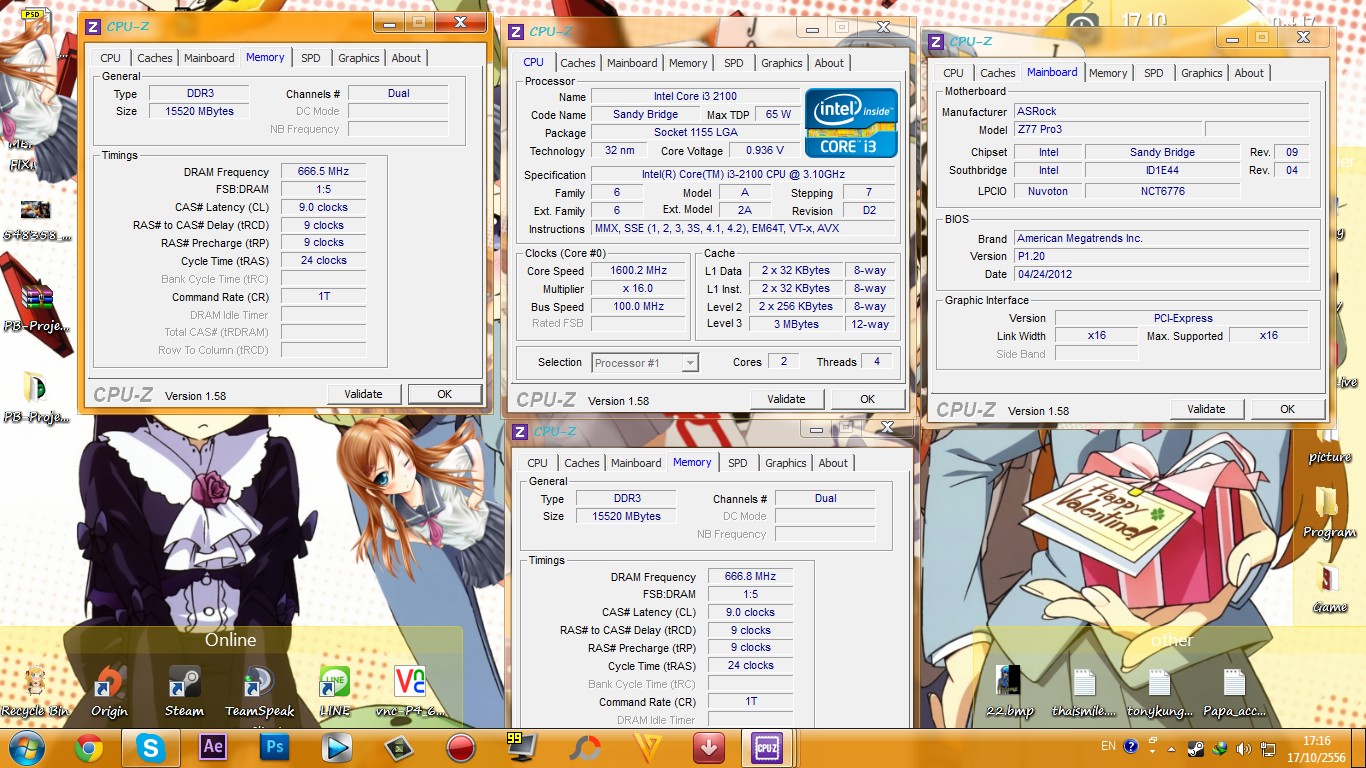Switch to Caches tab in the CPU window
Image resolution: width=1366 pixels, height=768 pixels.
578,63
